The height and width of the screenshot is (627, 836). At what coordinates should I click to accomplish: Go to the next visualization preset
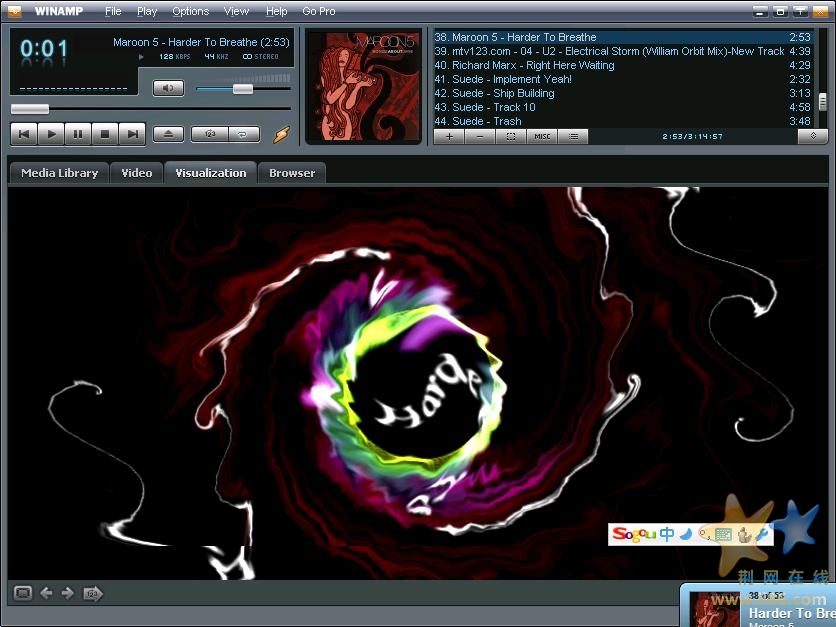point(68,593)
